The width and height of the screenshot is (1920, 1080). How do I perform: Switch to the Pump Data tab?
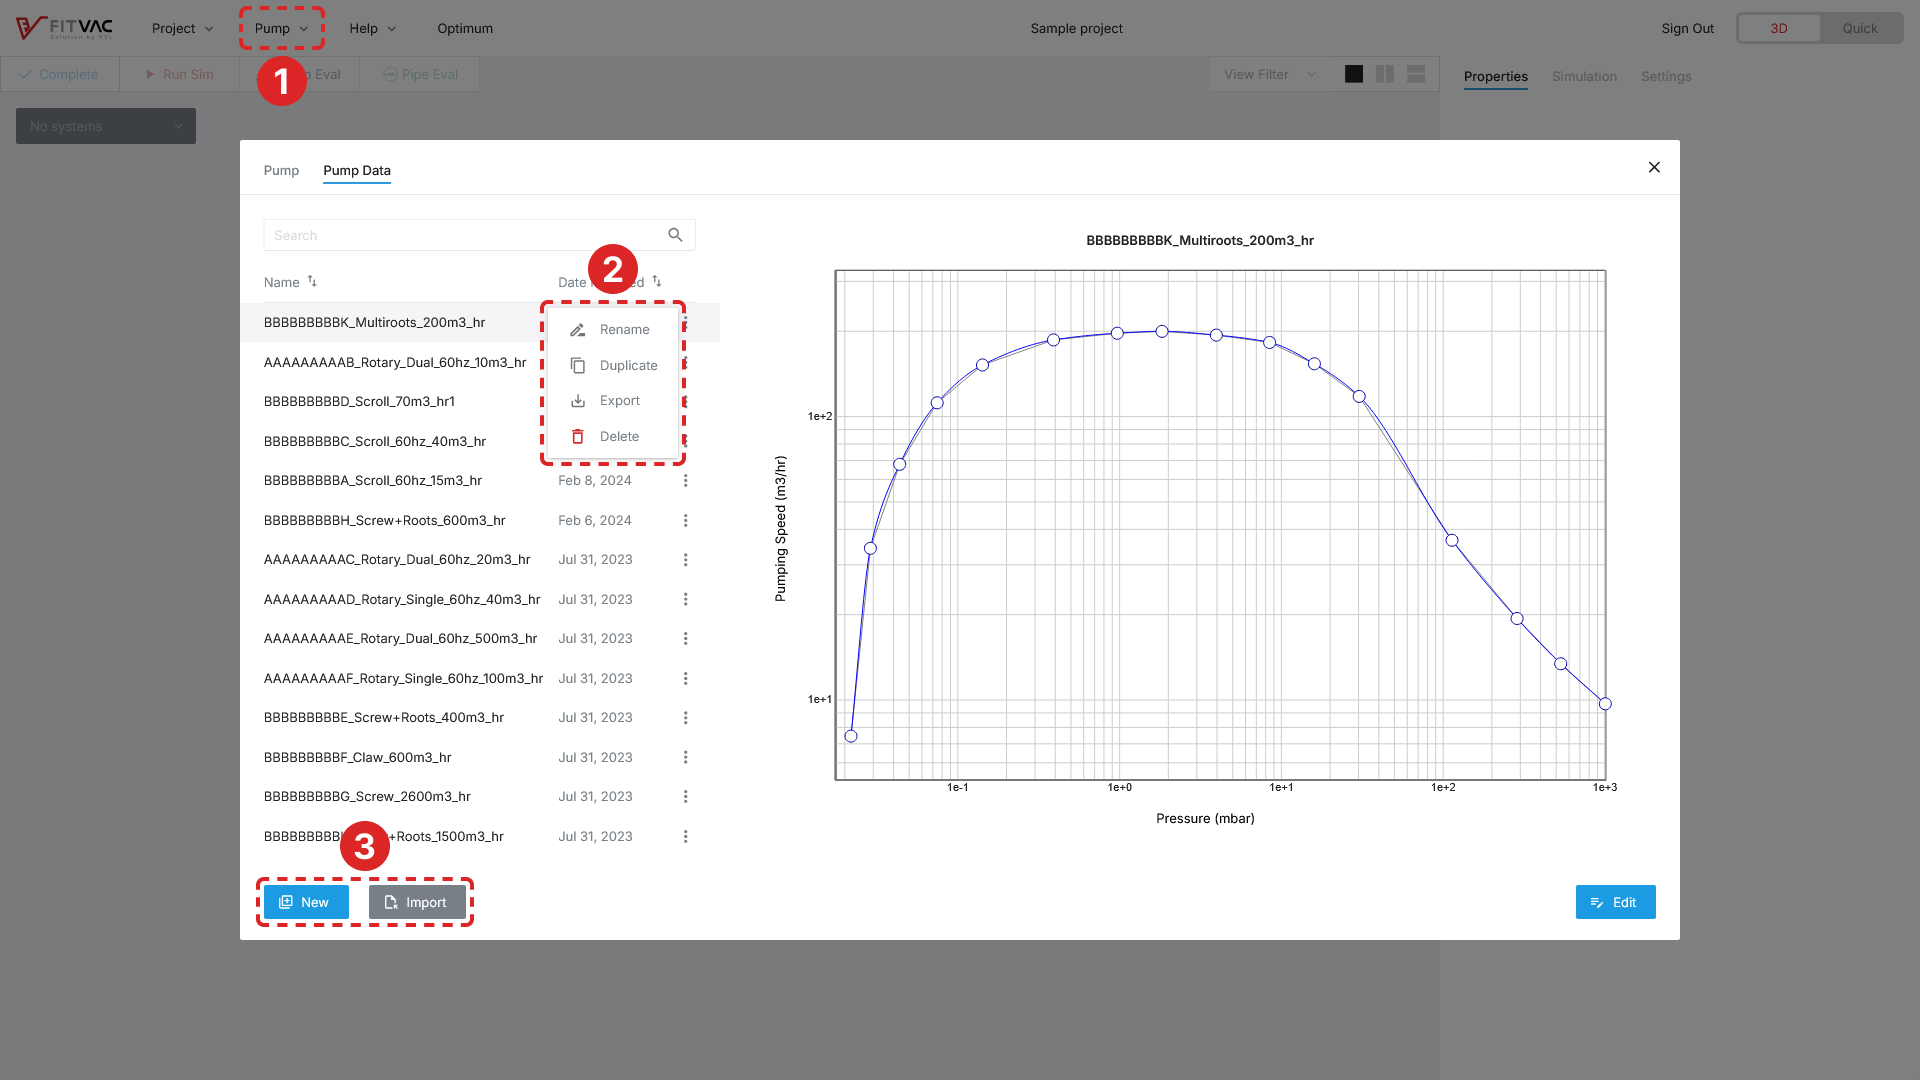tap(357, 171)
